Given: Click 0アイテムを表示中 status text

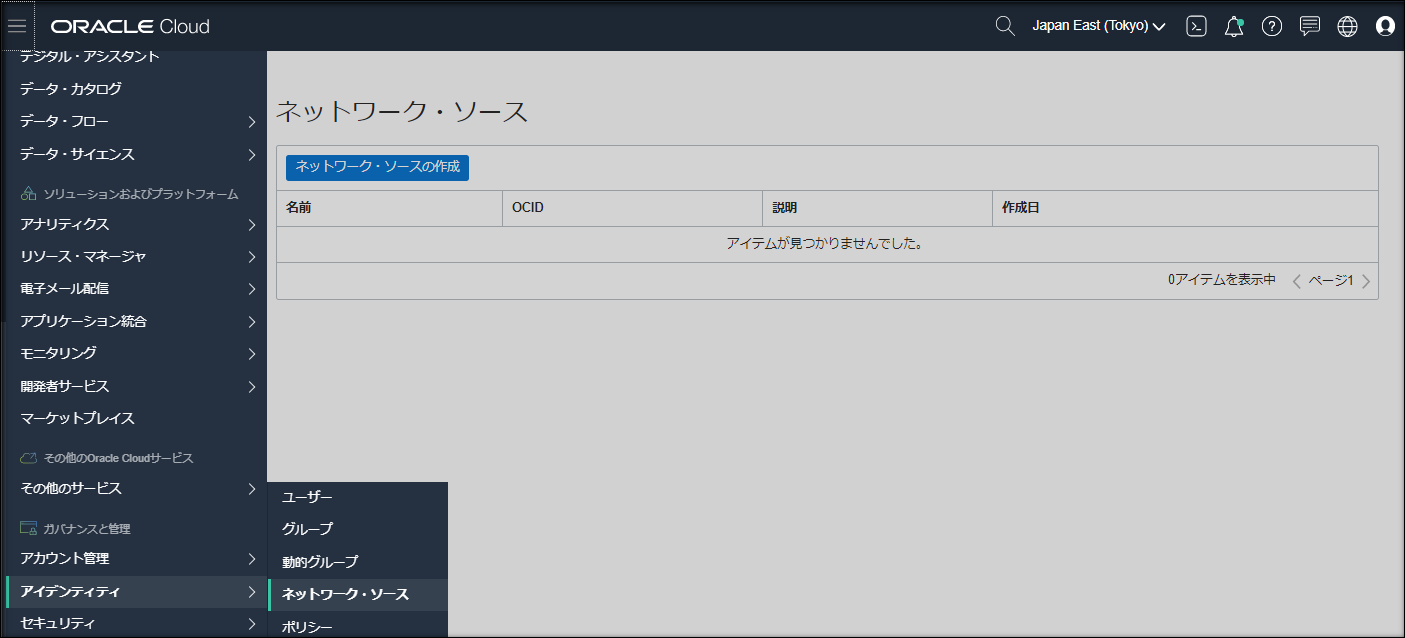Looking at the screenshot, I should click(x=1222, y=280).
